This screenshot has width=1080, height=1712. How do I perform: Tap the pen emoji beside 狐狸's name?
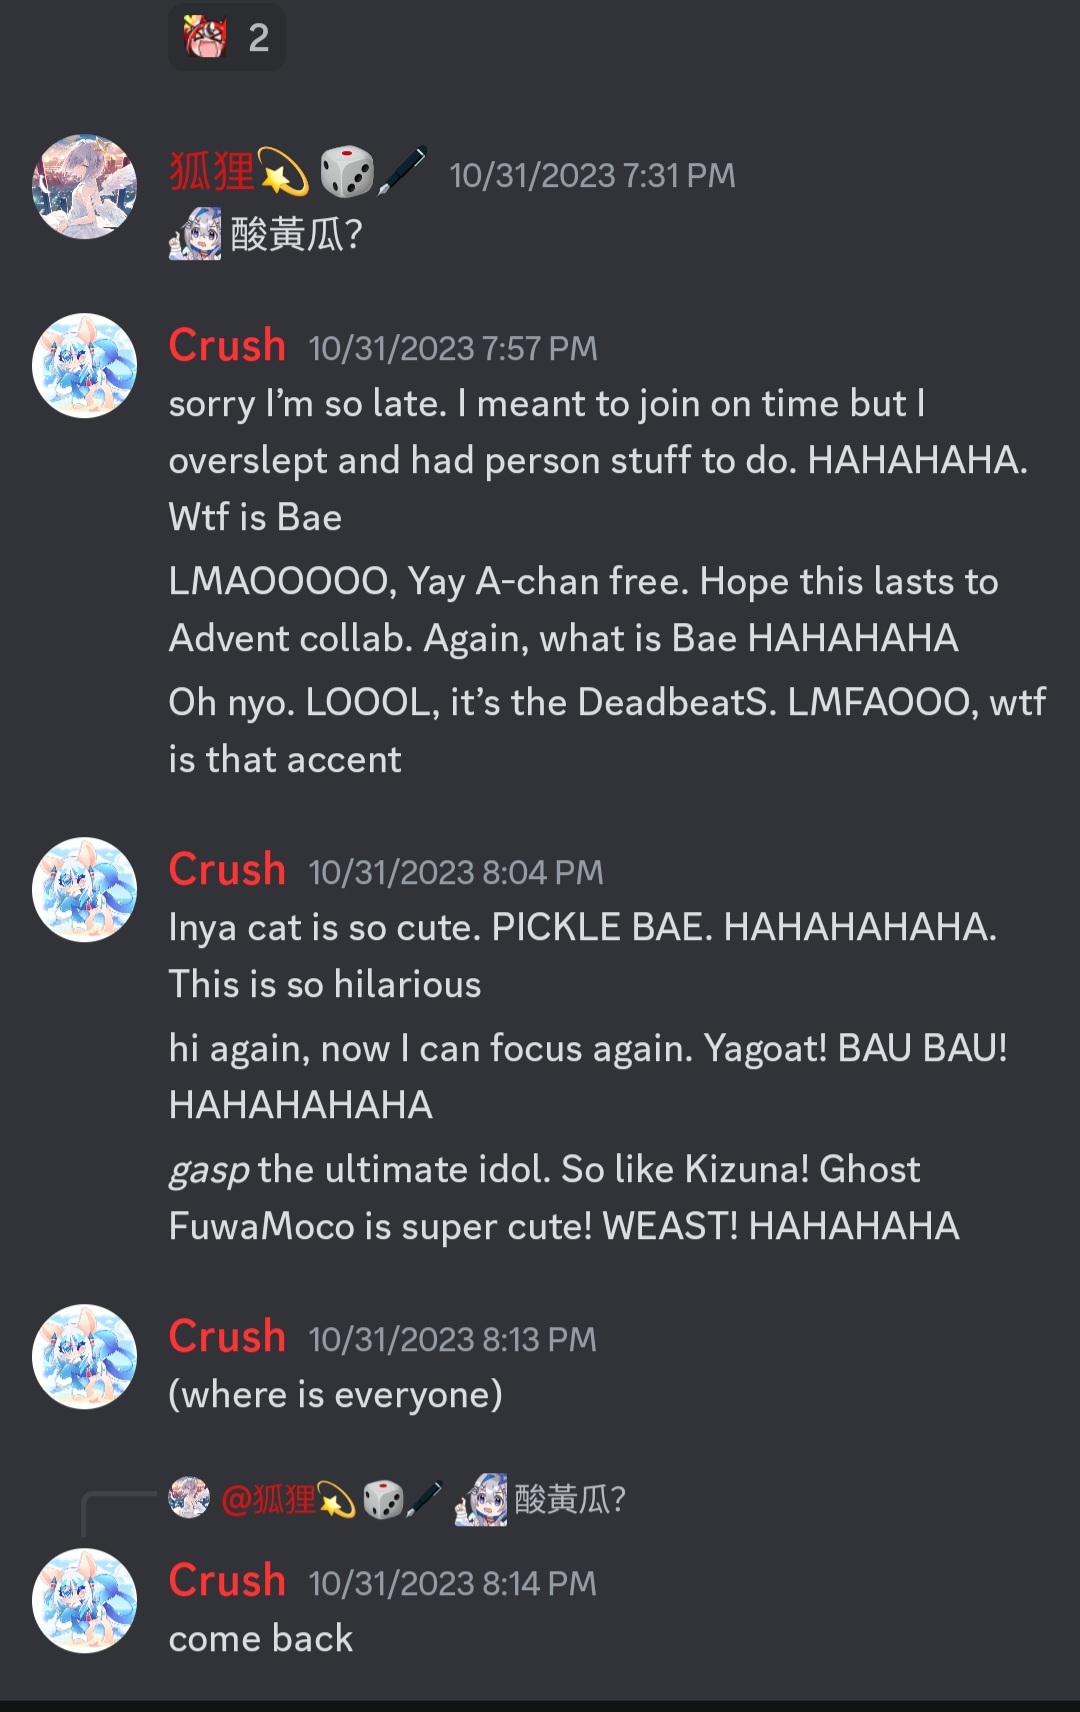402,170
